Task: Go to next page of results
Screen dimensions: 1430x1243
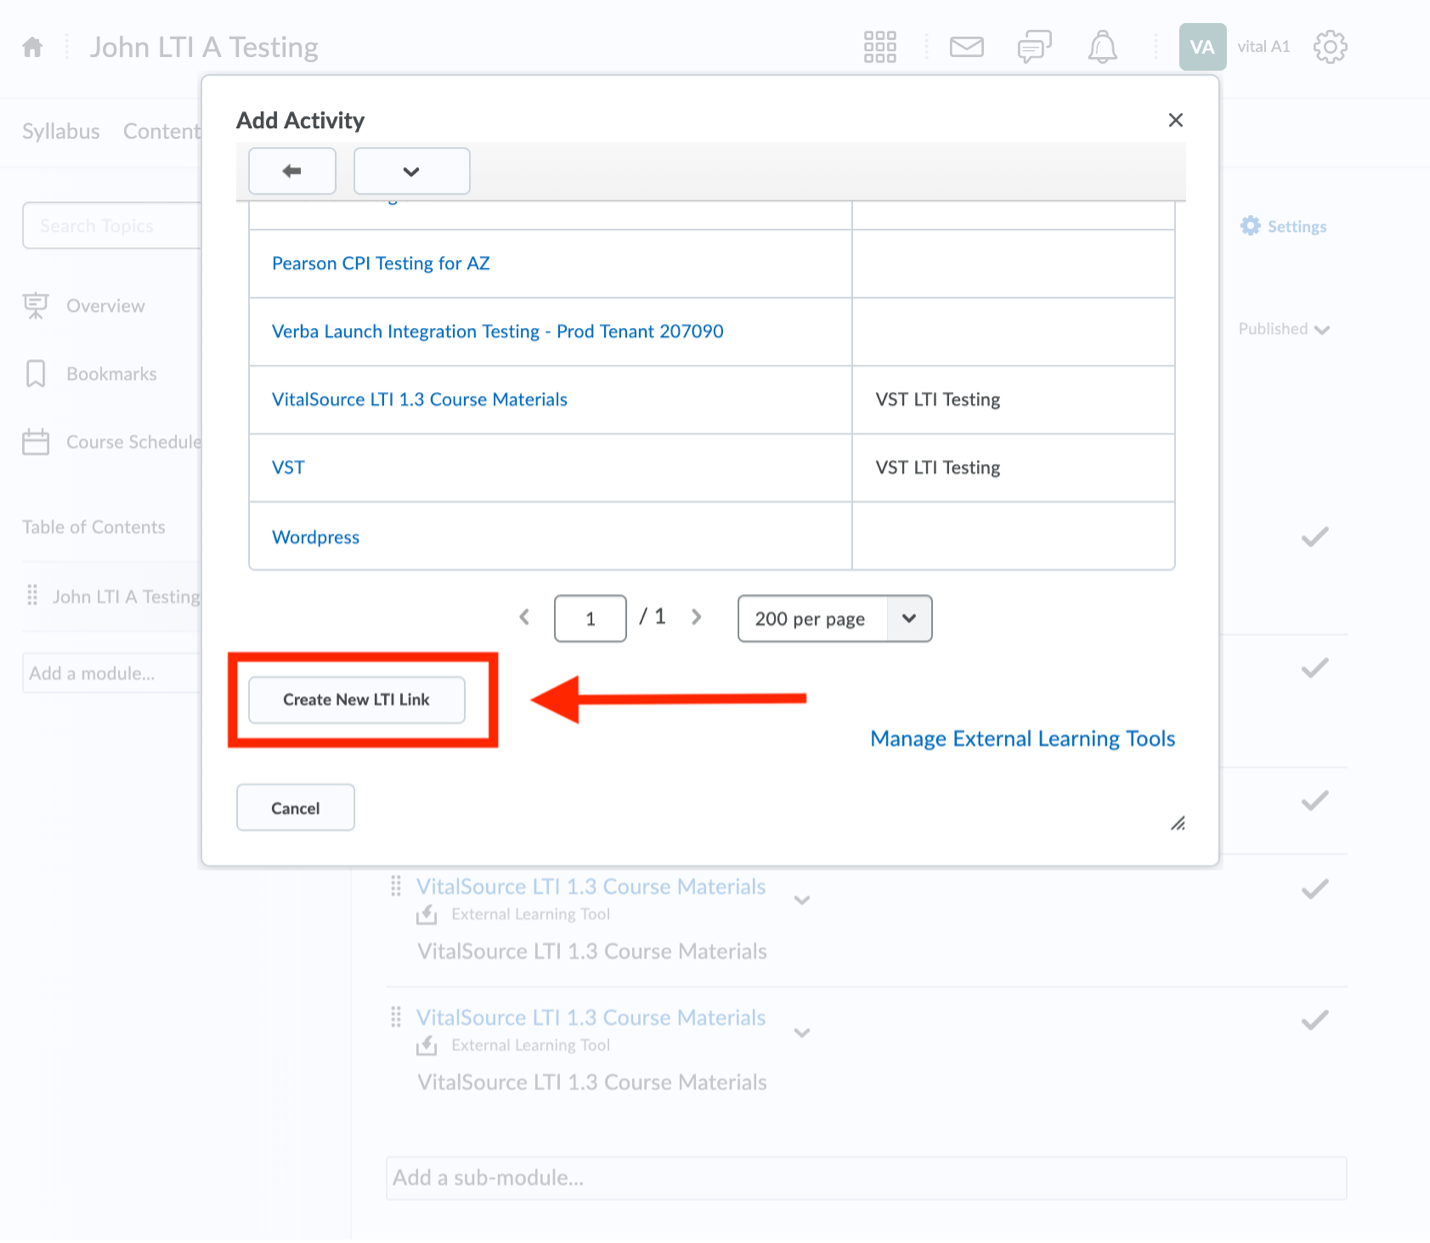Action: 697,617
